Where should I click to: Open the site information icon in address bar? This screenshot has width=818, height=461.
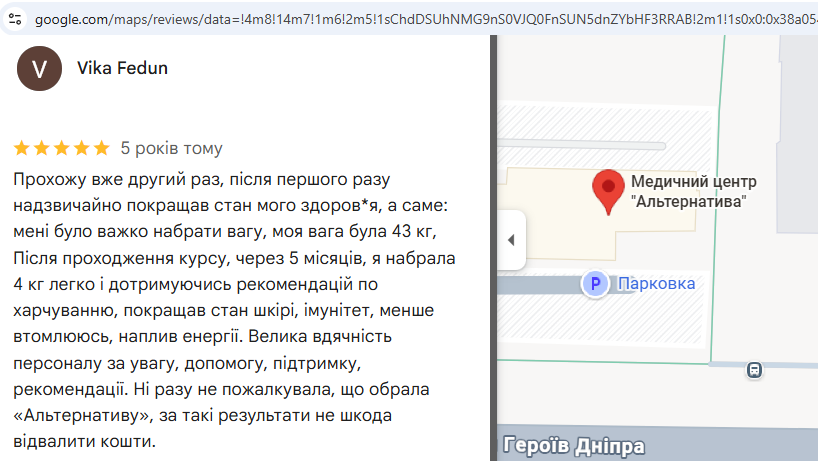pyautogui.click(x=15, y=19)
